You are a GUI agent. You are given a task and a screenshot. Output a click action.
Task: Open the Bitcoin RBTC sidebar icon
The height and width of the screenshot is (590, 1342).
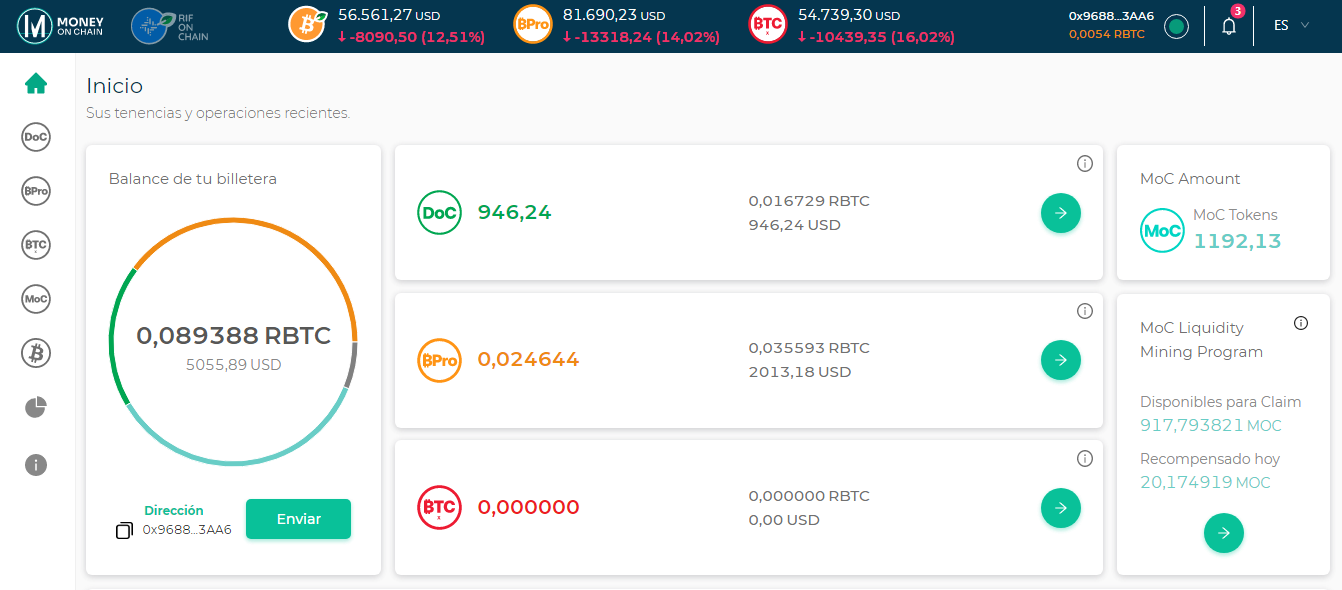pyautogui.click(x=36, y=352)
